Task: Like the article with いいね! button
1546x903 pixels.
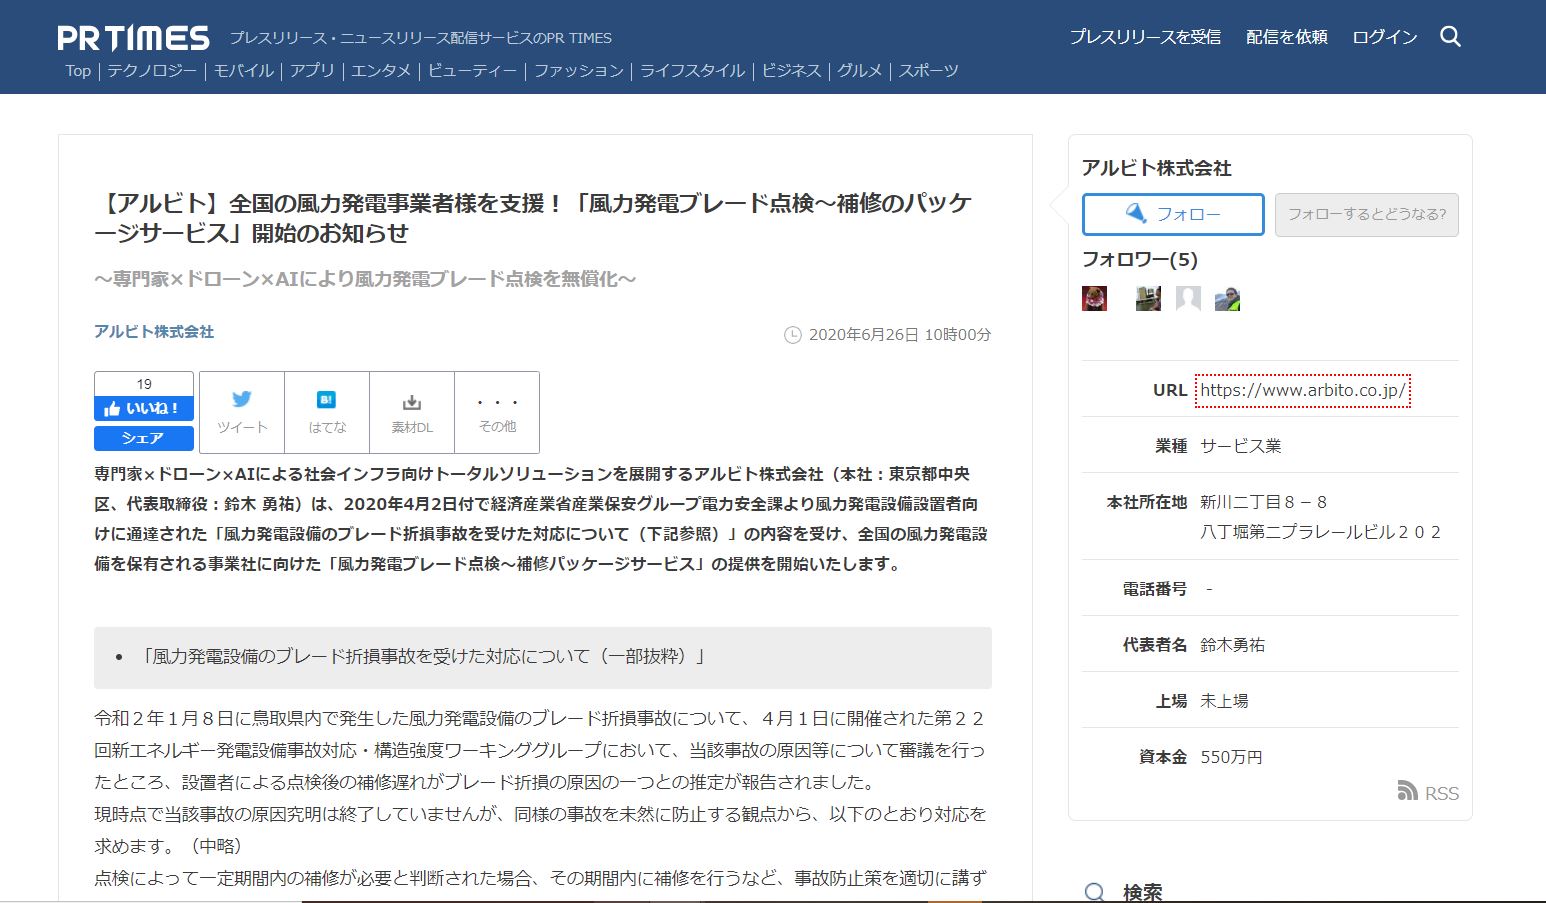Action: coord(144,409)
